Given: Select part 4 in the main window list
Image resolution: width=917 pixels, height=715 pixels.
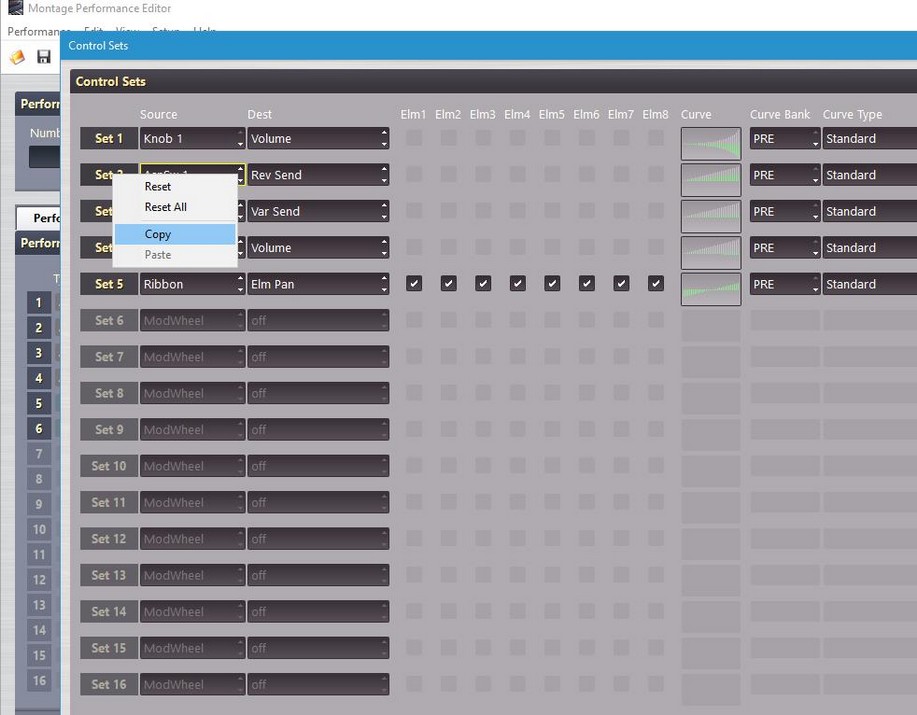Looking at the screenshot, I should click(39, 378).
